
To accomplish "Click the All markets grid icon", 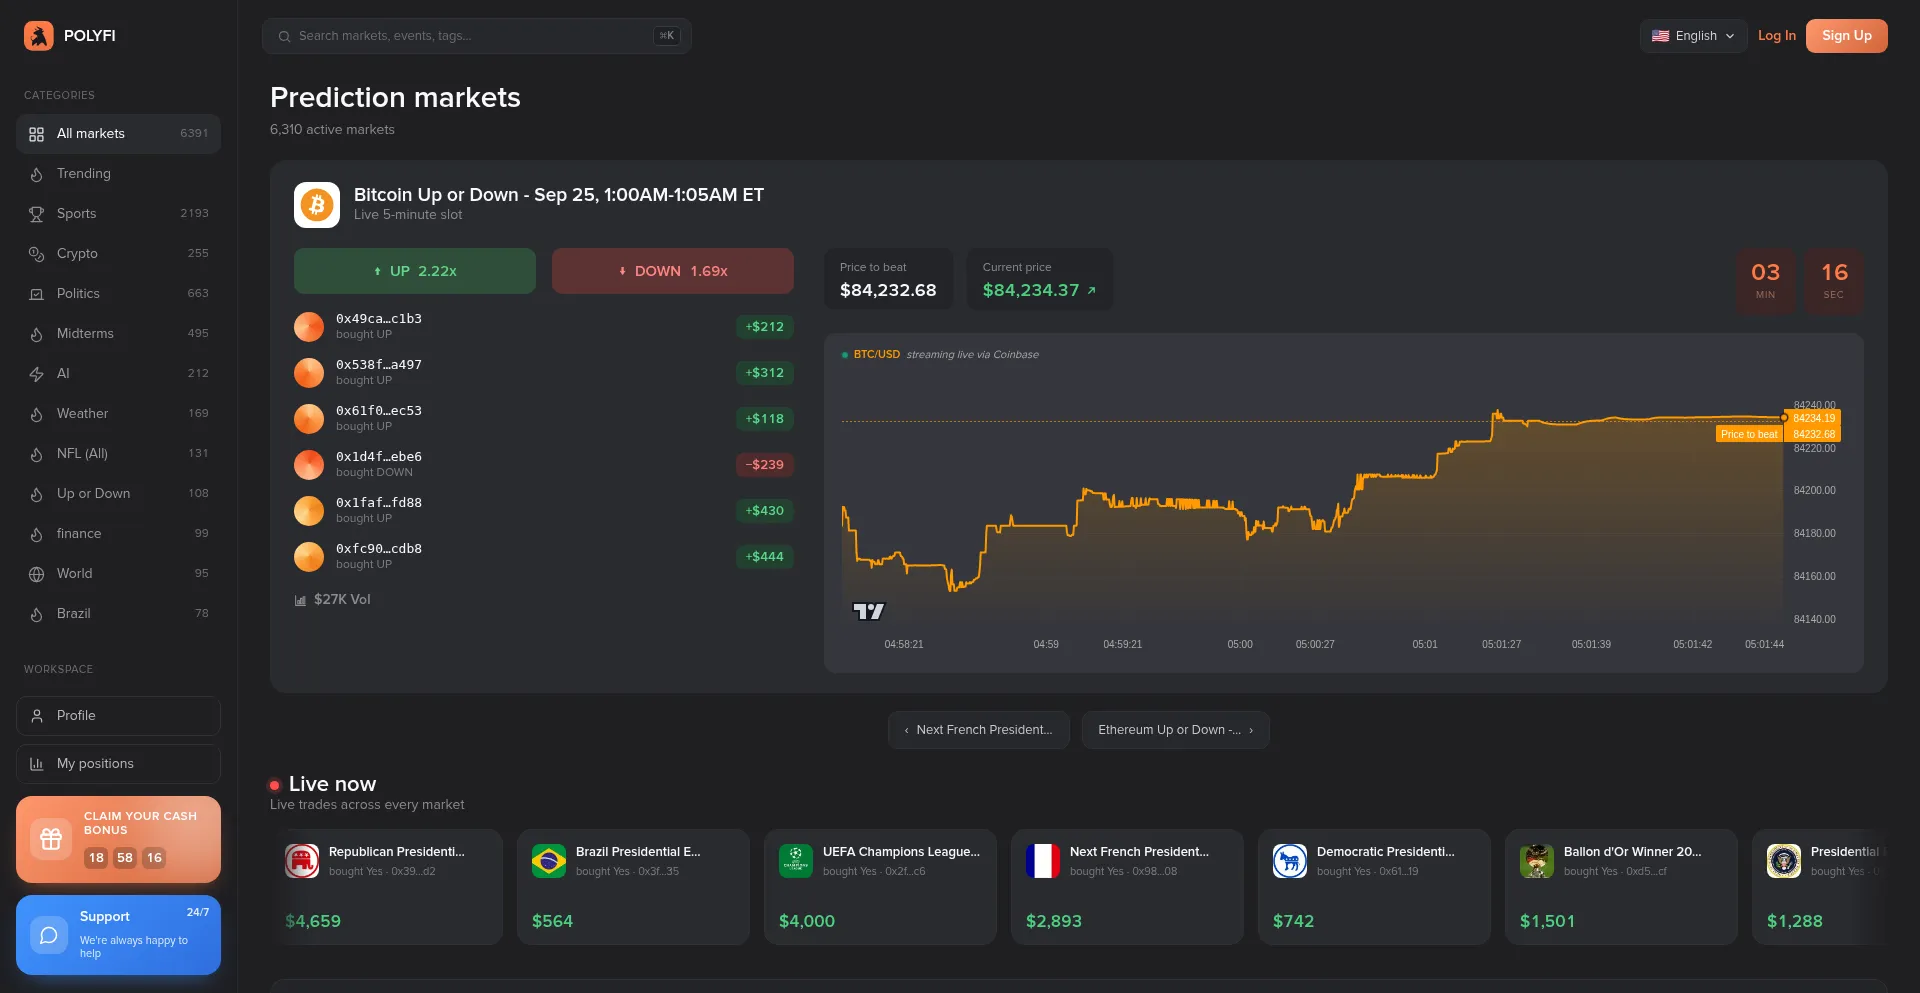I will pyautogui.click(x=37, y=134).
